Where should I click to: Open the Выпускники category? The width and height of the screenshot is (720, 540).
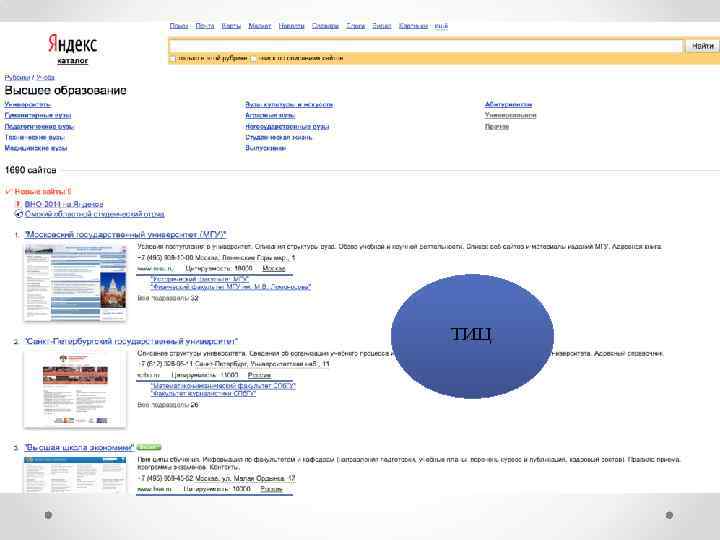pos(265,148)
